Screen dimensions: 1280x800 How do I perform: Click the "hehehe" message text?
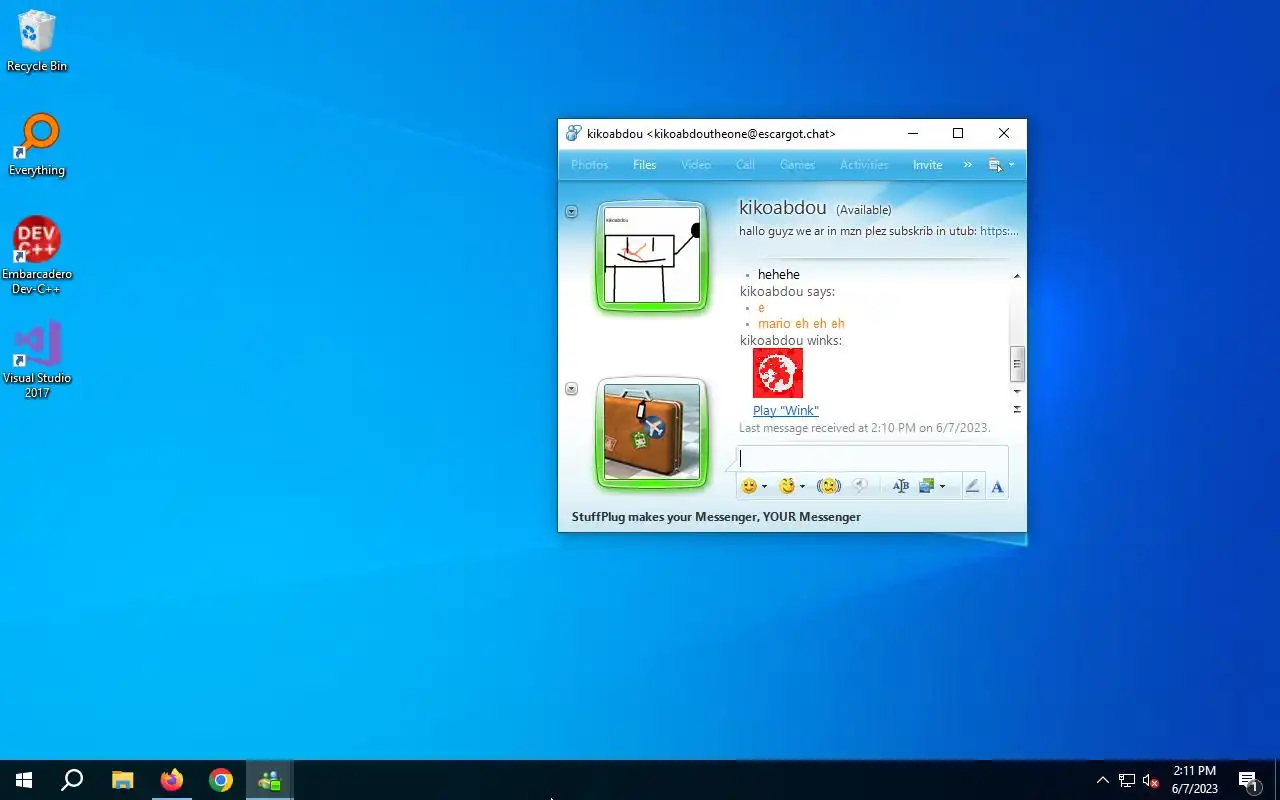point(779,274)
